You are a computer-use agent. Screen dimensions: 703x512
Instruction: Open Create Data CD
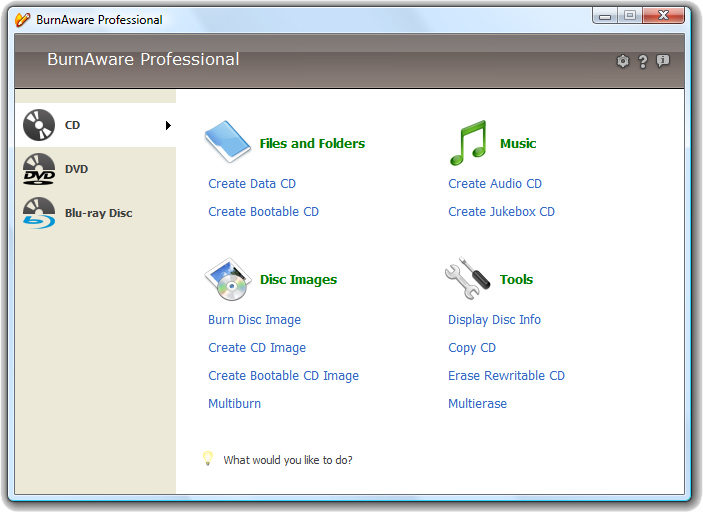pyautogui.click(x=252, y=184)
